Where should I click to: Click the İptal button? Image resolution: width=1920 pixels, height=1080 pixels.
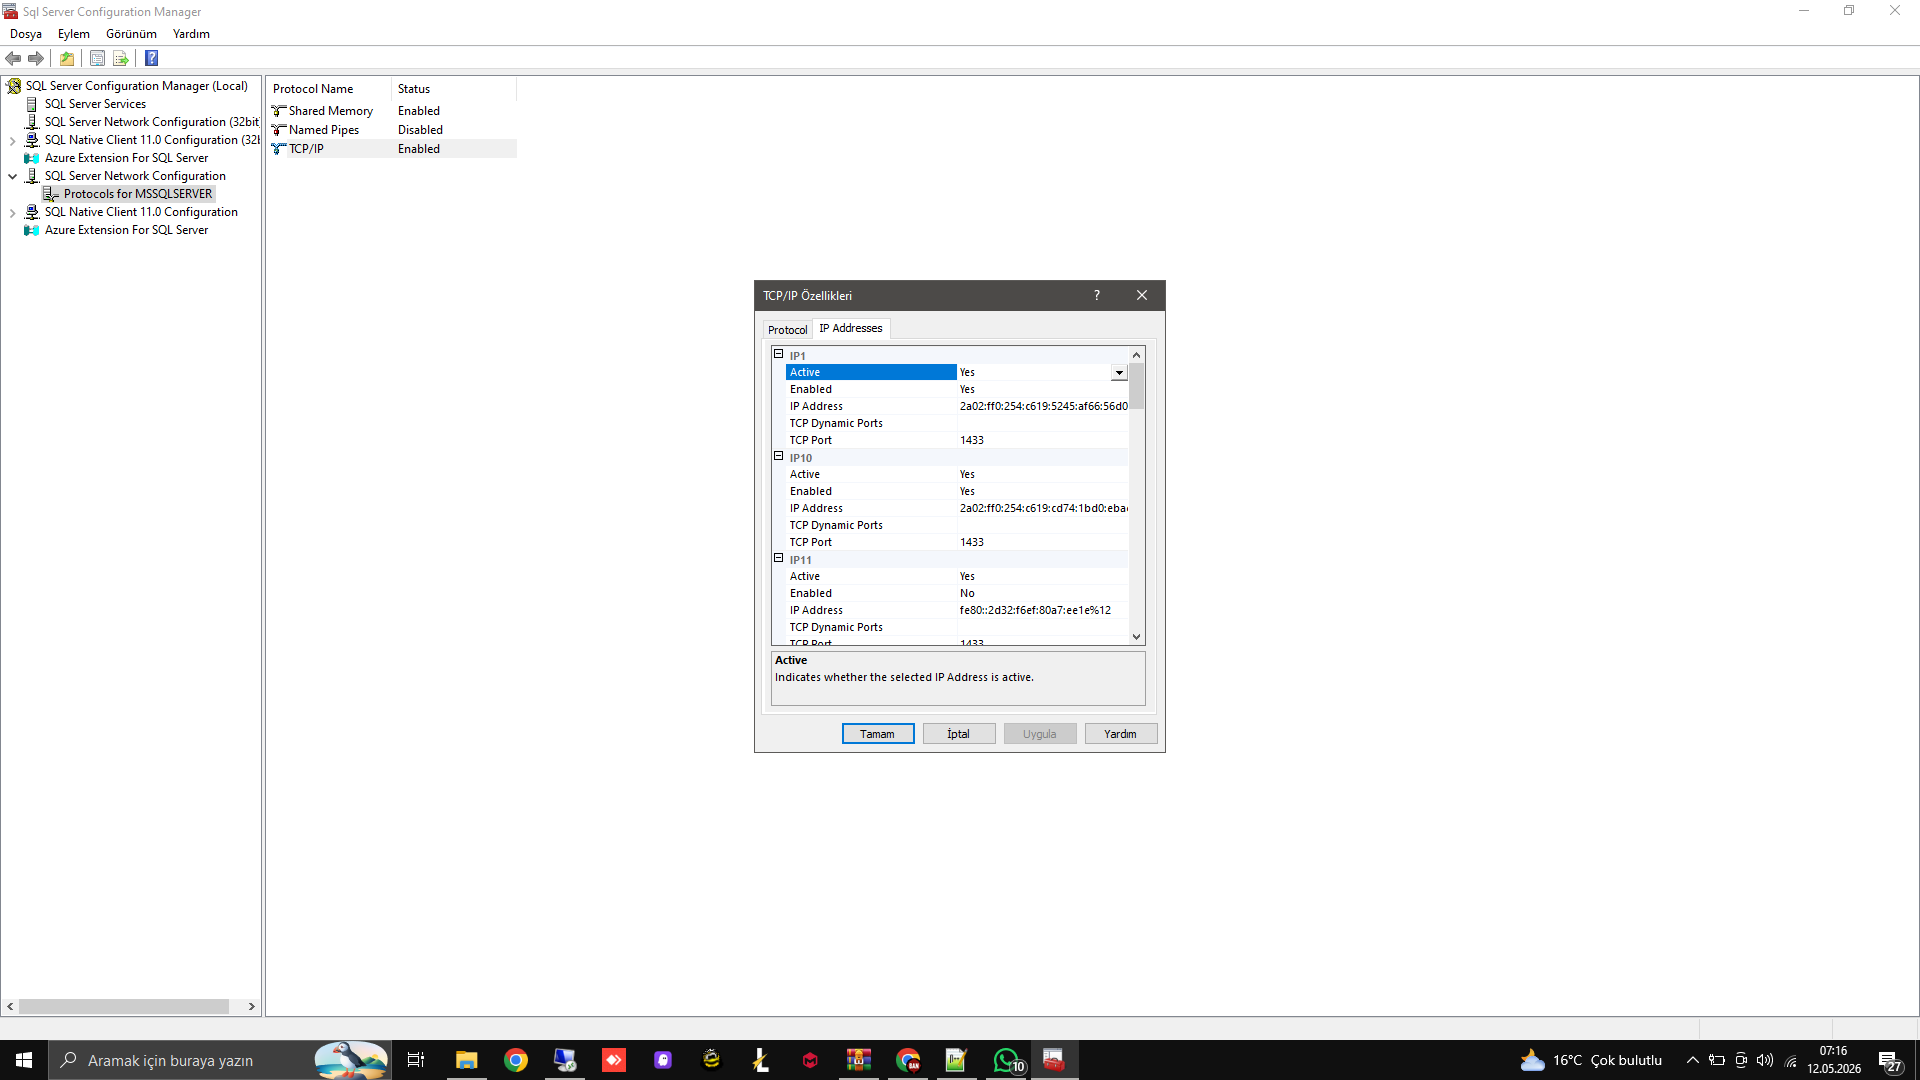[959, 734]
